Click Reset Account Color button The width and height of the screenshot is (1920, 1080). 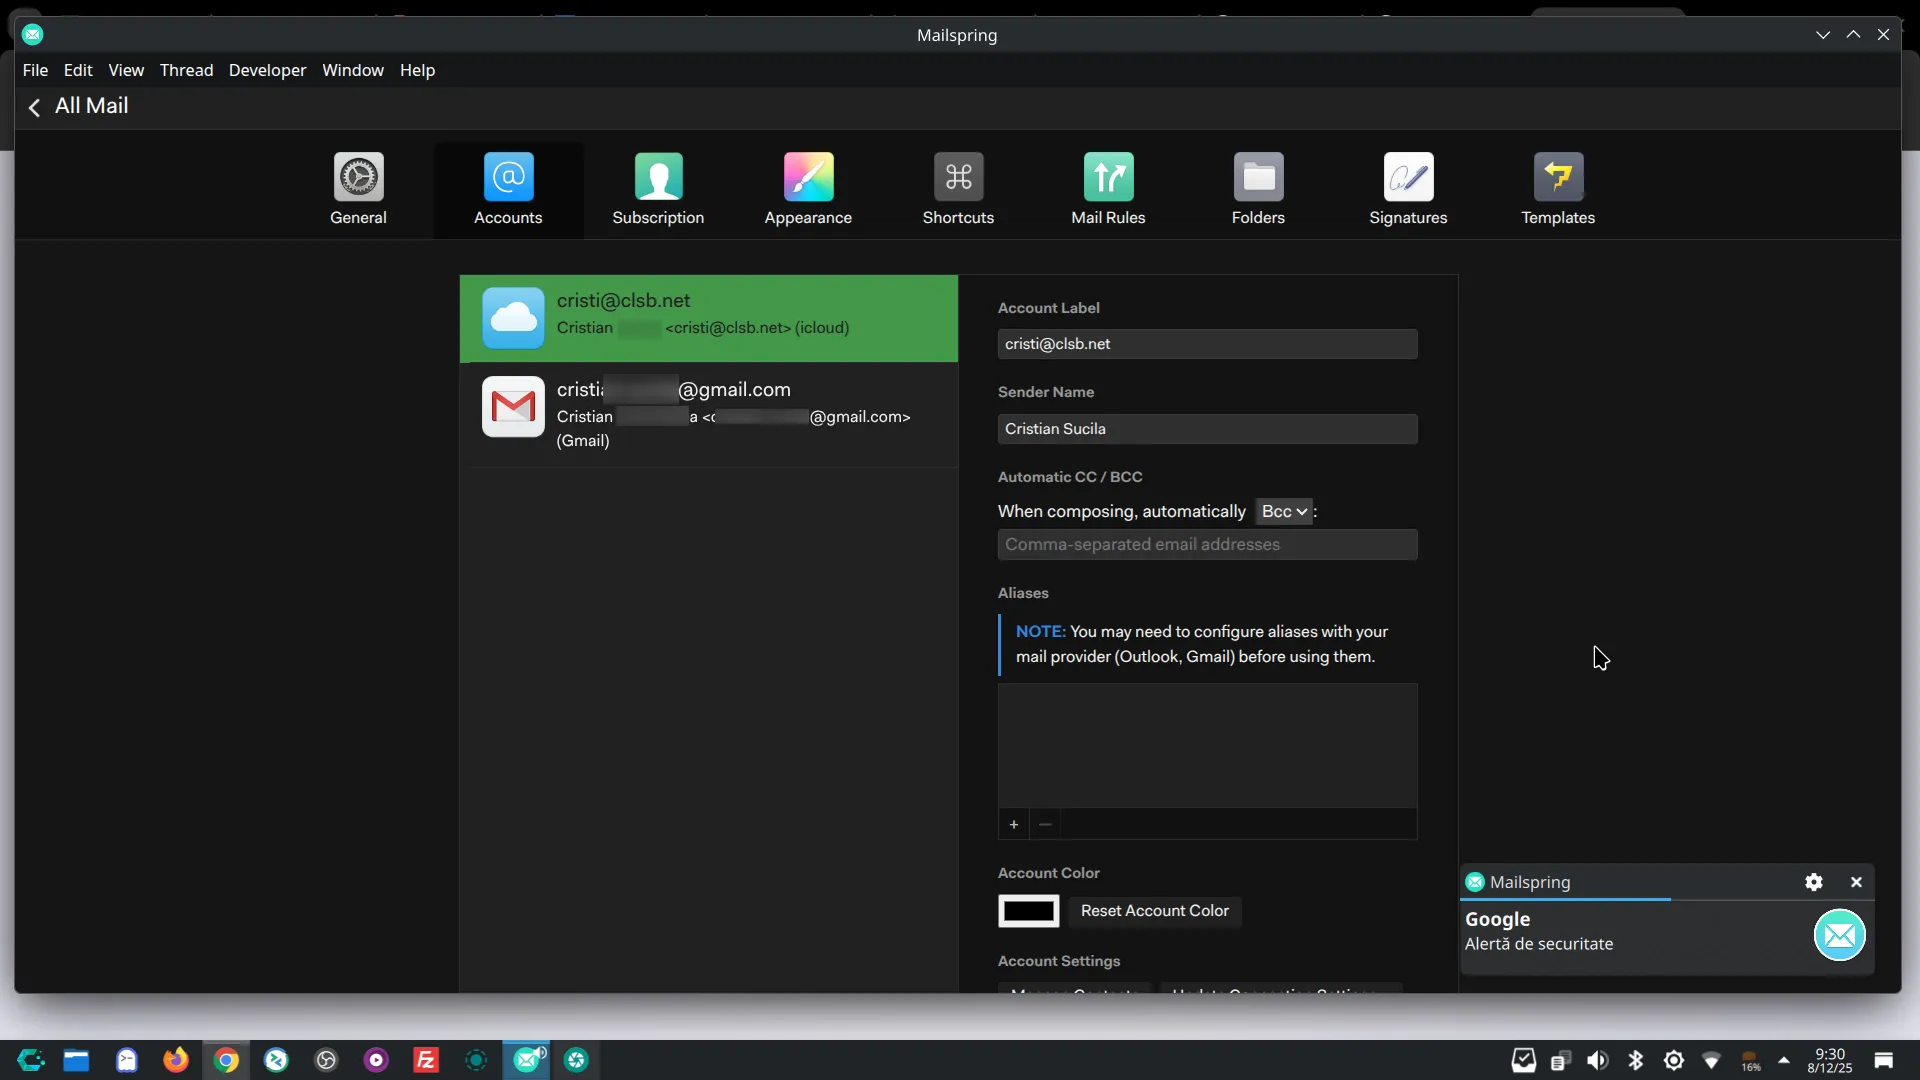[1154, 911]
